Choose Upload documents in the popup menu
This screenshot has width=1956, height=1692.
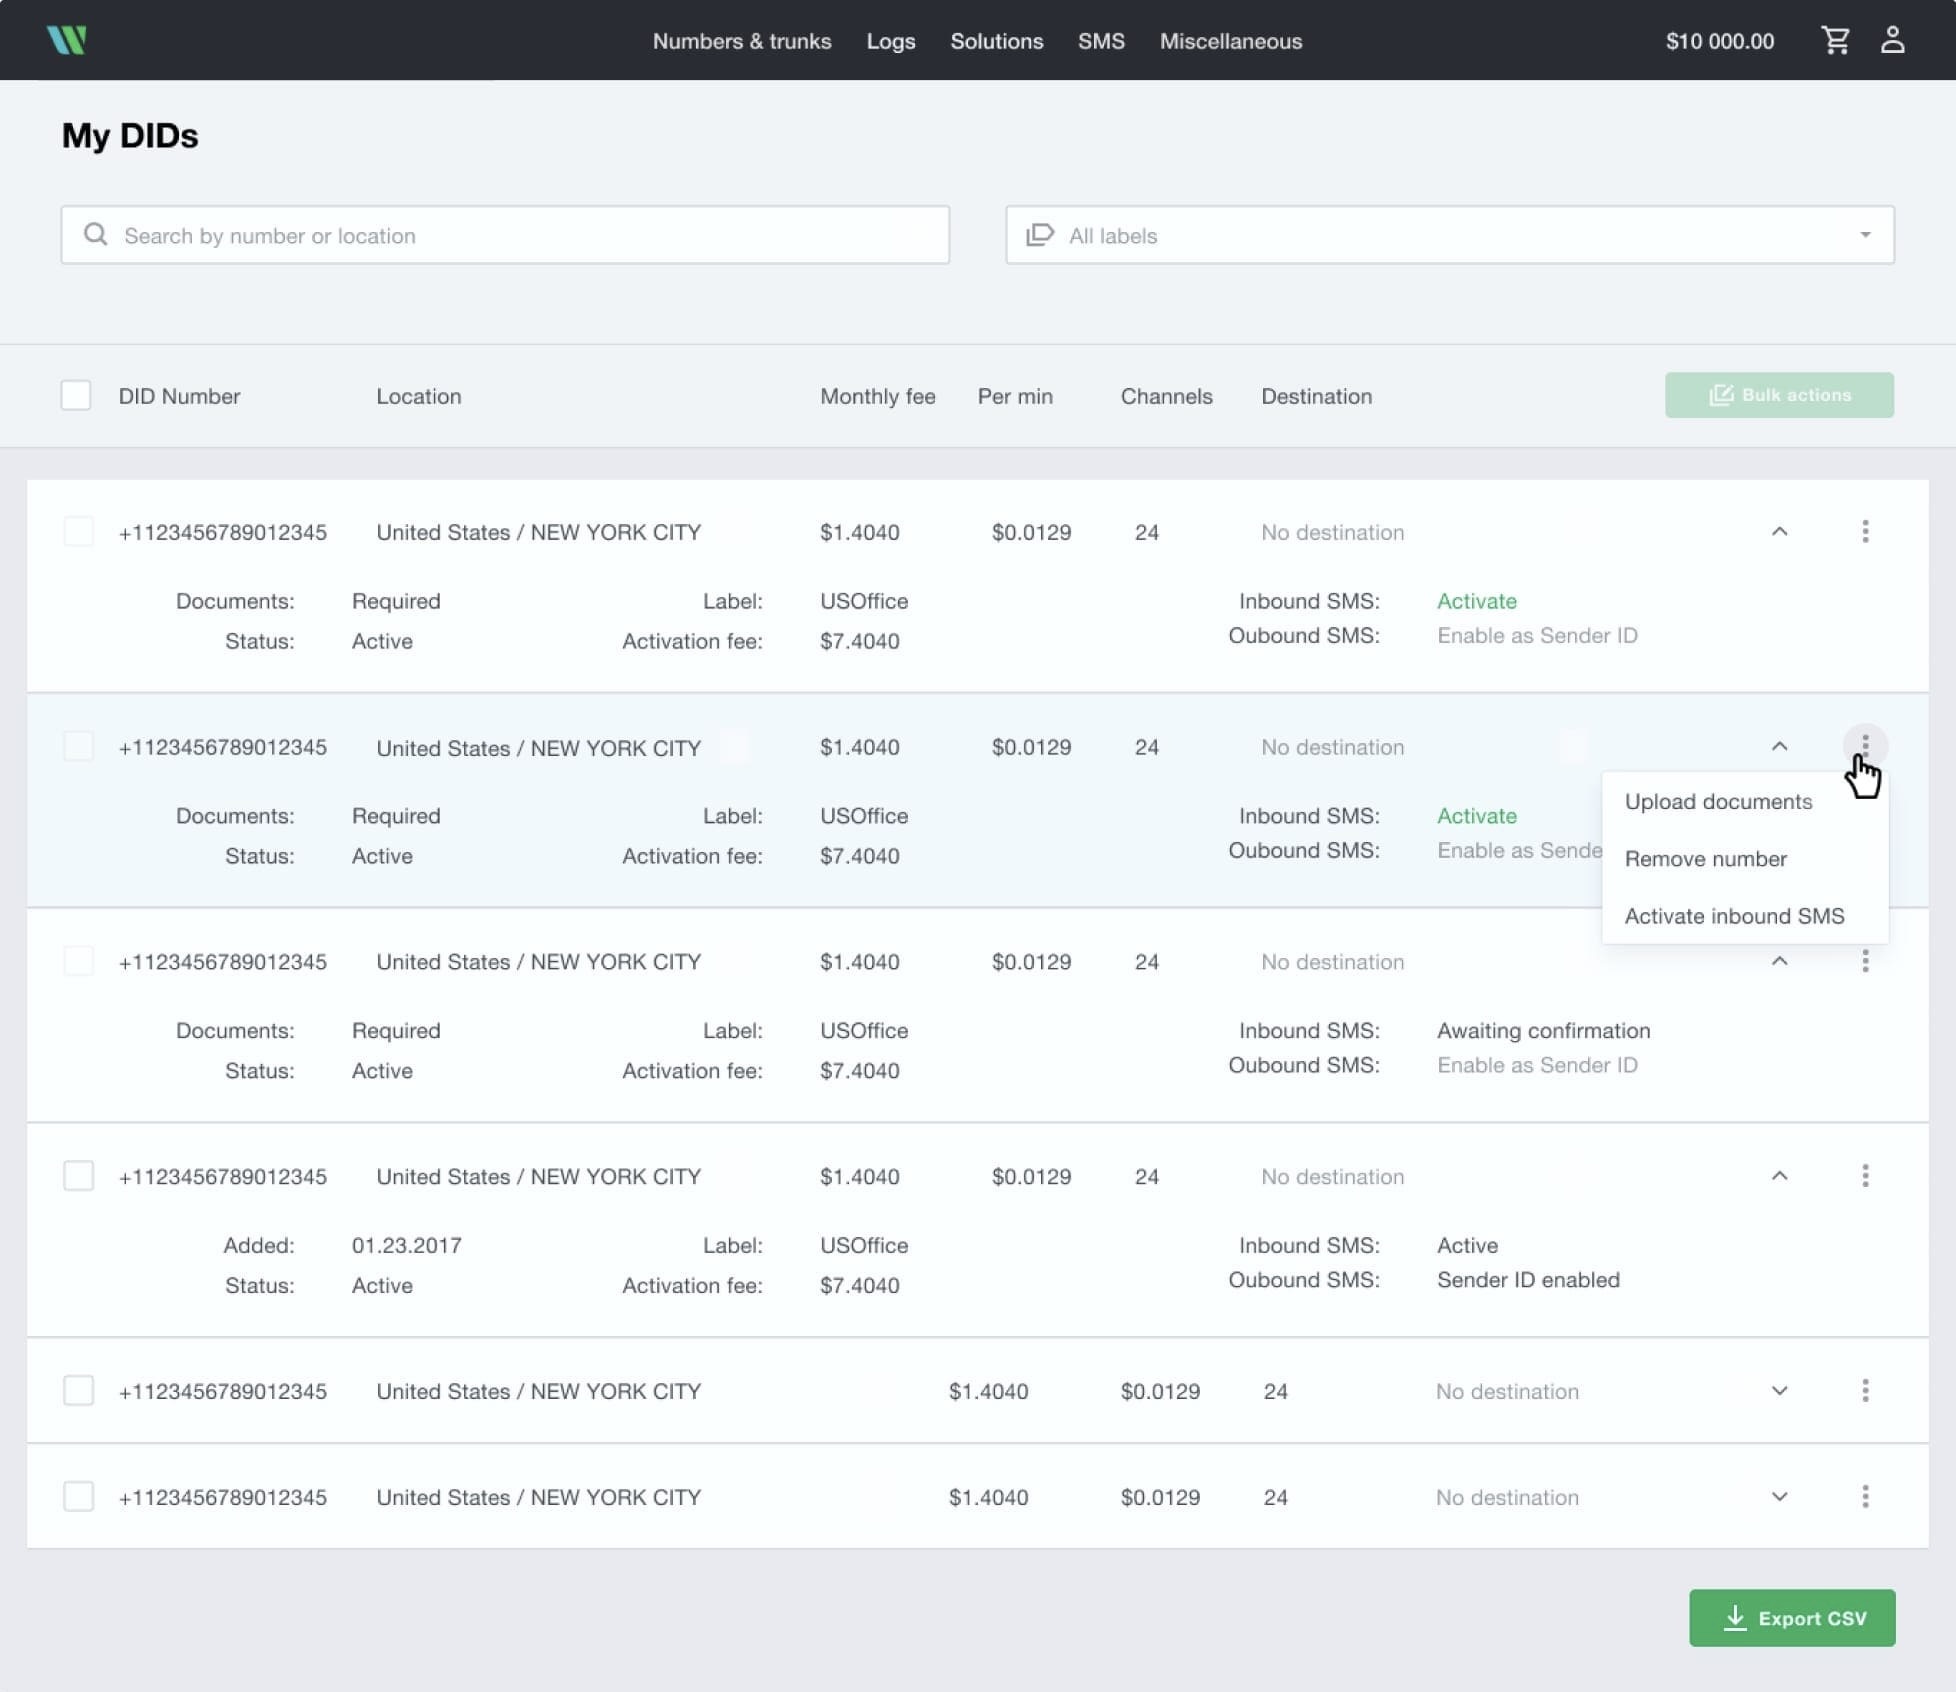pyautogui.click(x=1717, y=802)
